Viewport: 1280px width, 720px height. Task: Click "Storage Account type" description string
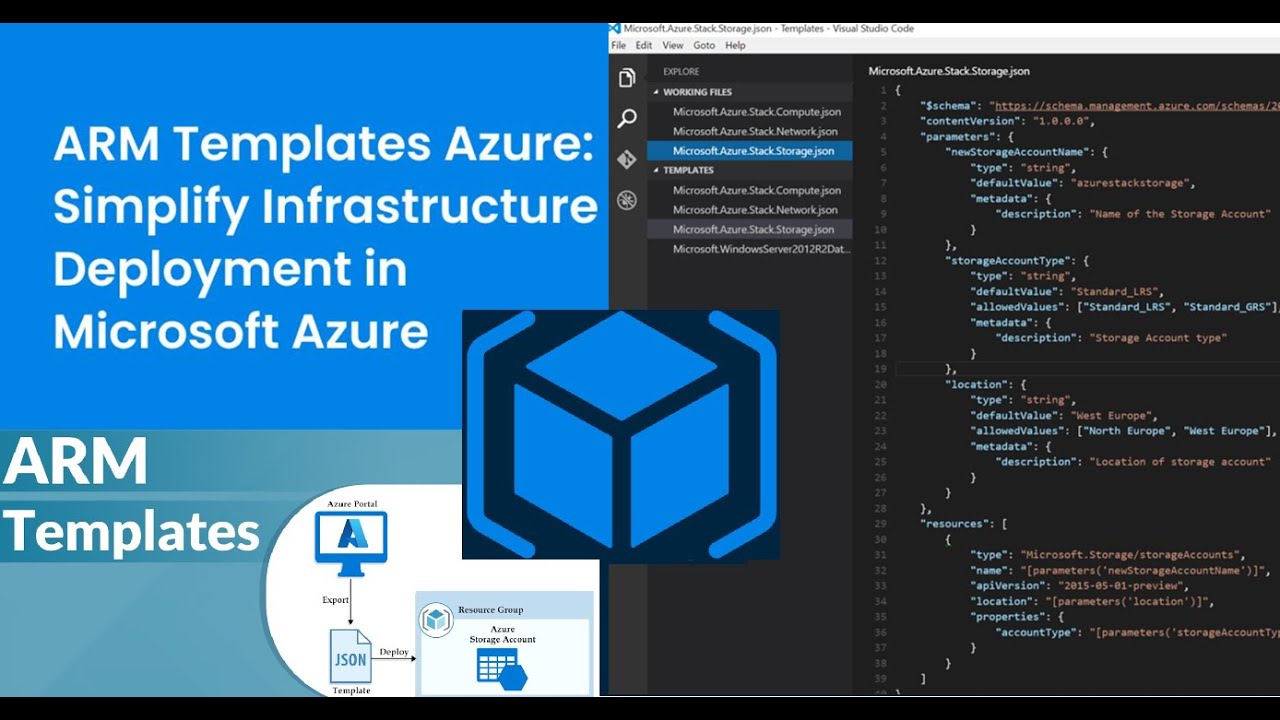coord(1158,338)
